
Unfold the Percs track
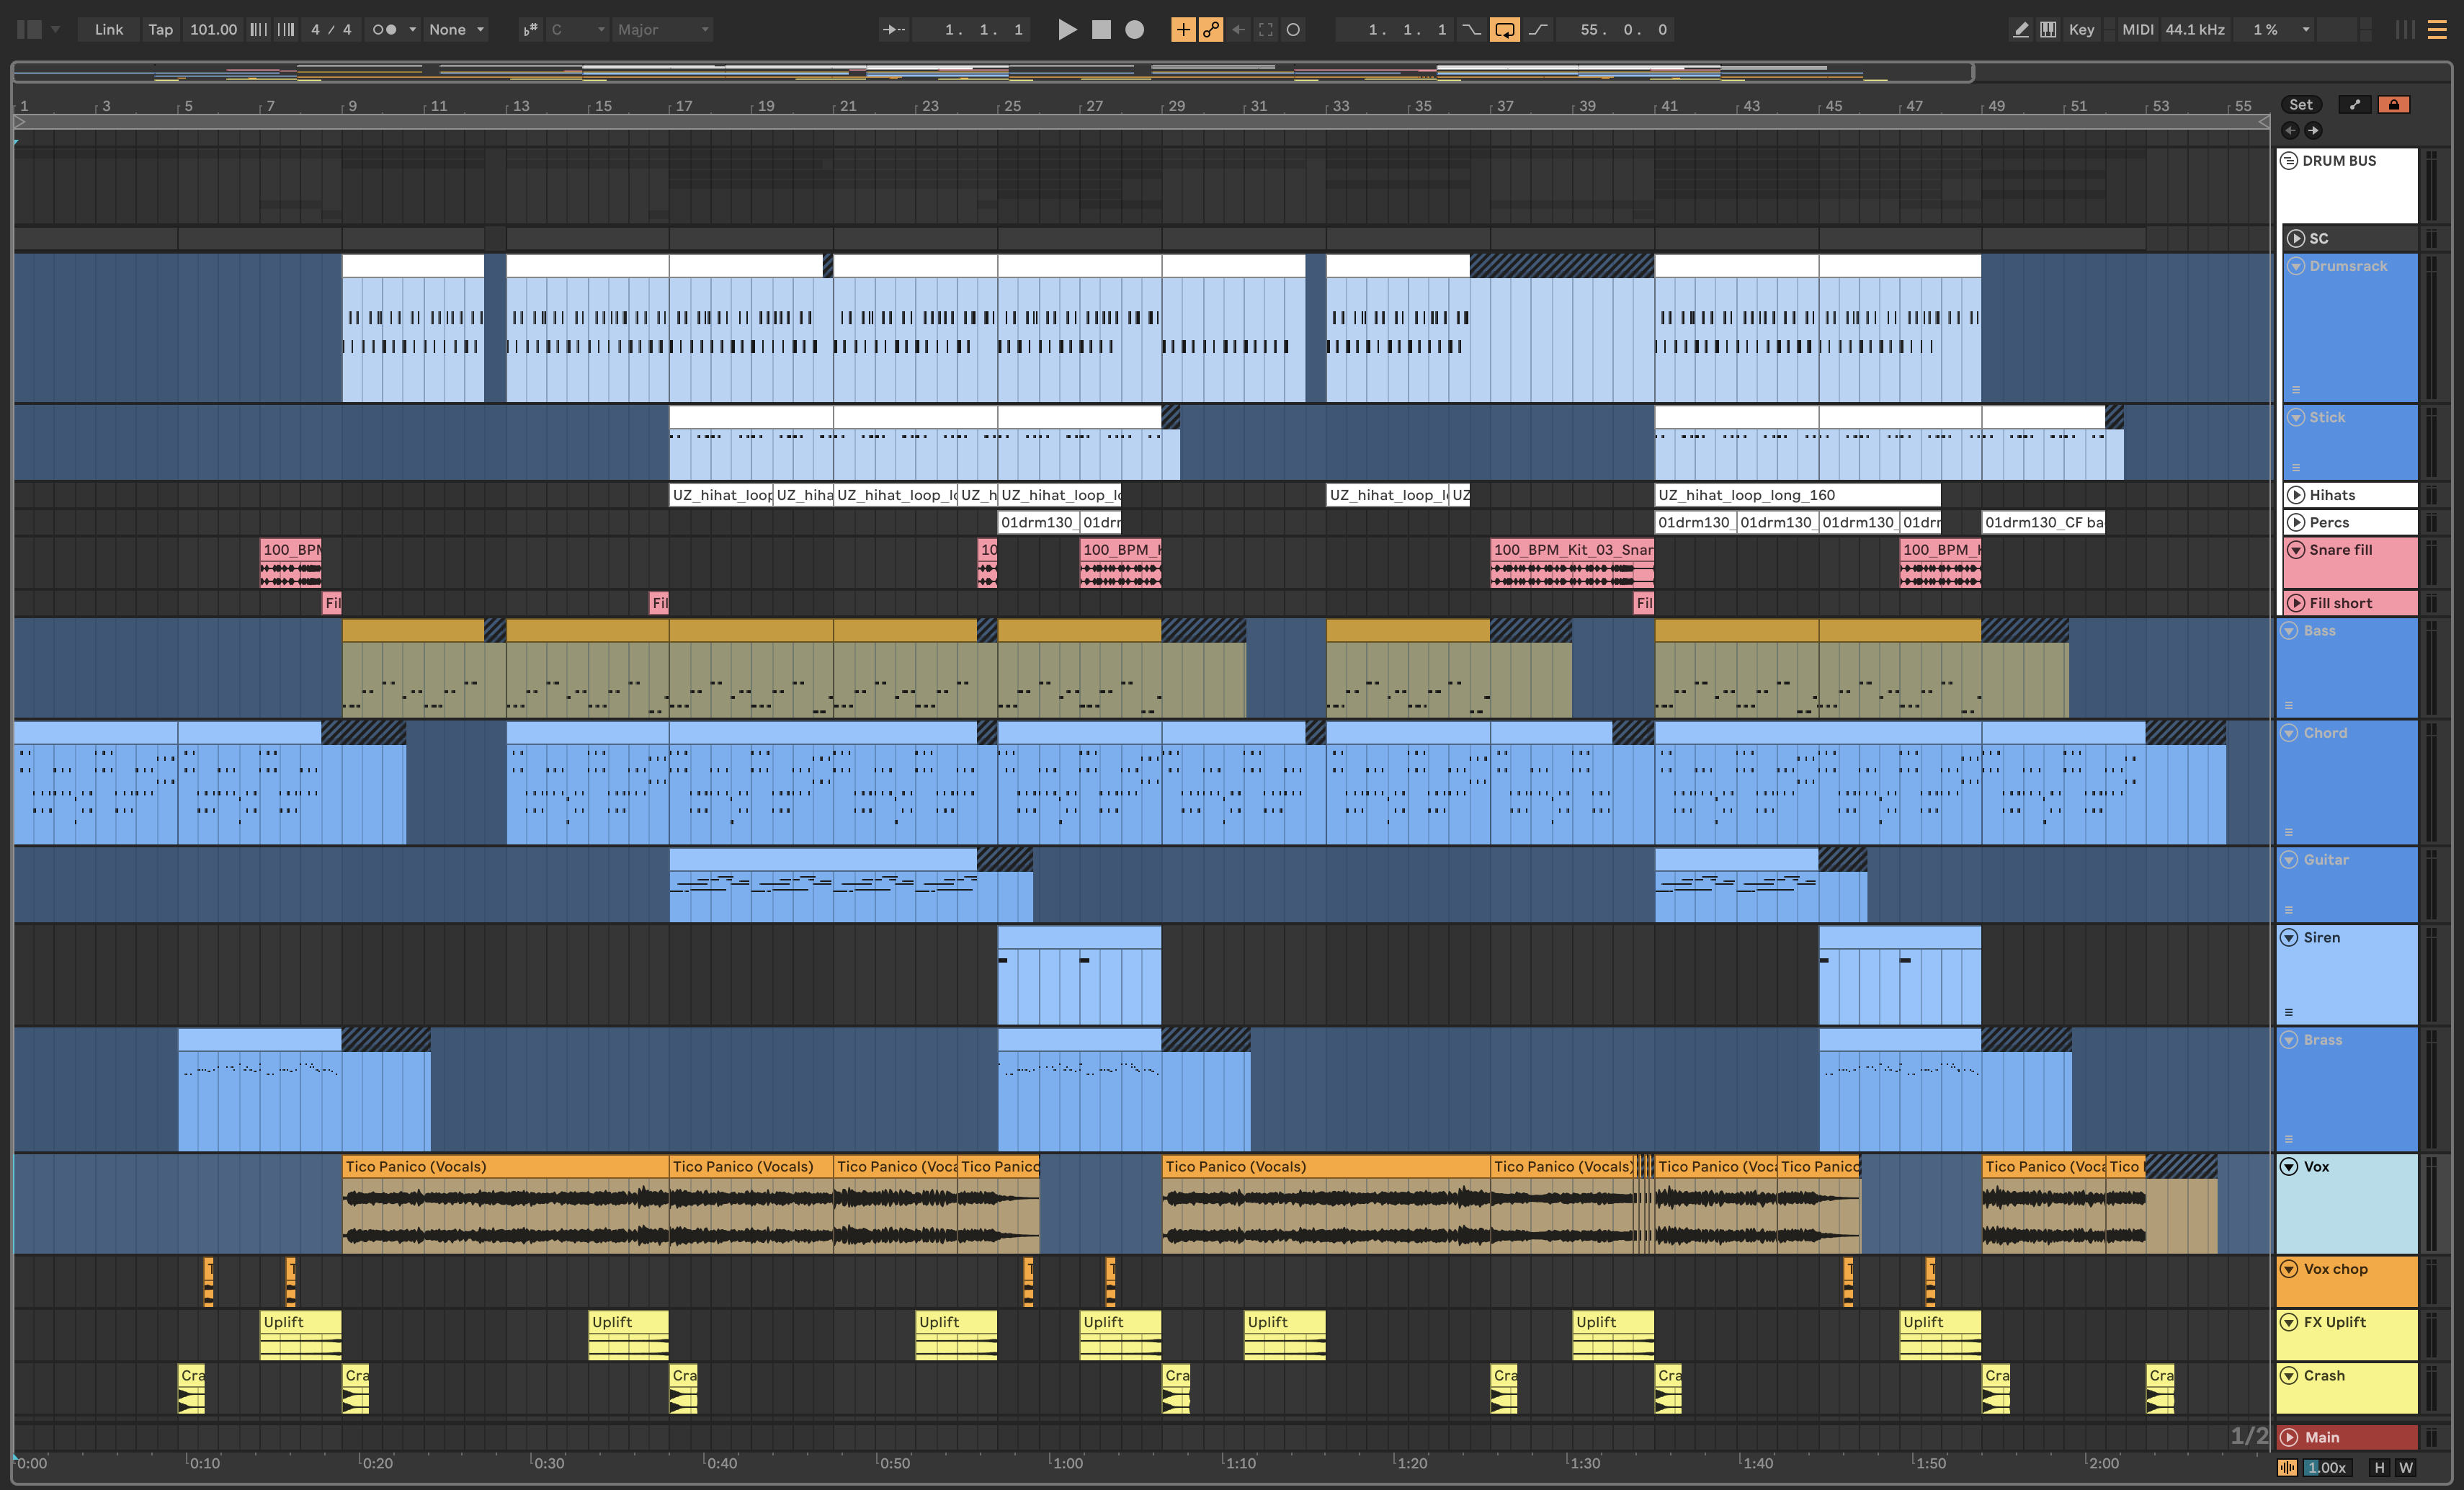pyautogui.click(x=2296, y=522)
